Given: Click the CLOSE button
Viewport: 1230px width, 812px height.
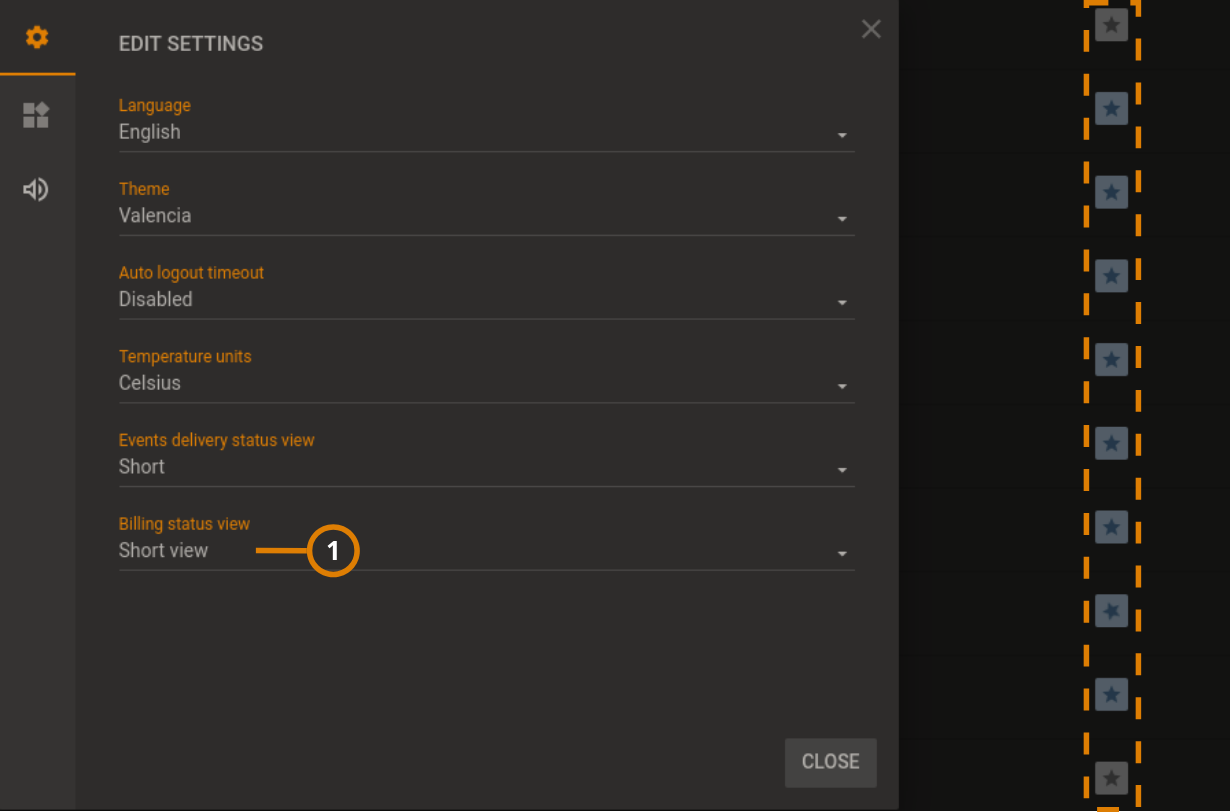Looking at the screenshot, I should (830, 762).
